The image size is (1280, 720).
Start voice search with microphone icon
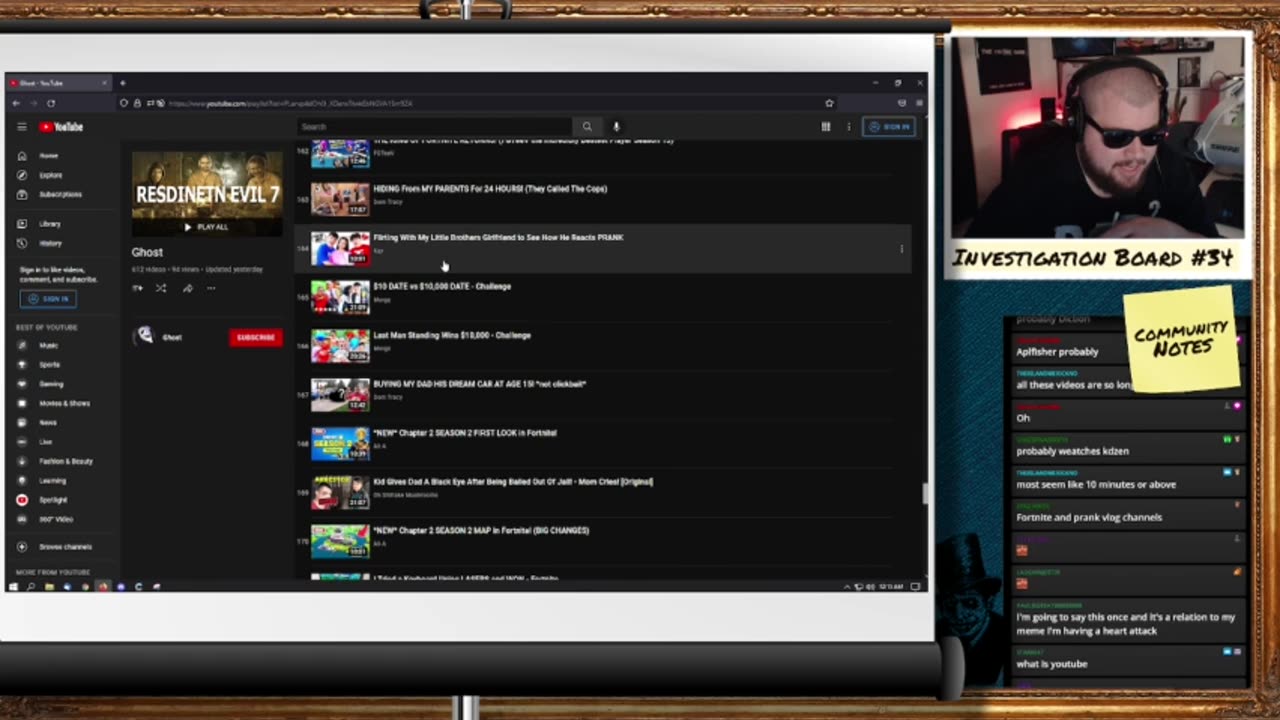pyautogui.click(x=616, y=127)
